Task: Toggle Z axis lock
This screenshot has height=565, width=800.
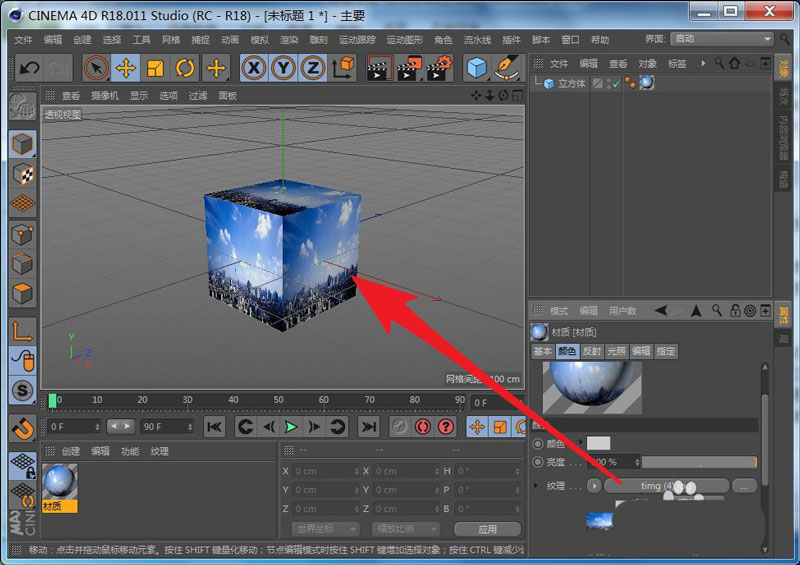Action: pyautogui.click(x=313, y=68)
